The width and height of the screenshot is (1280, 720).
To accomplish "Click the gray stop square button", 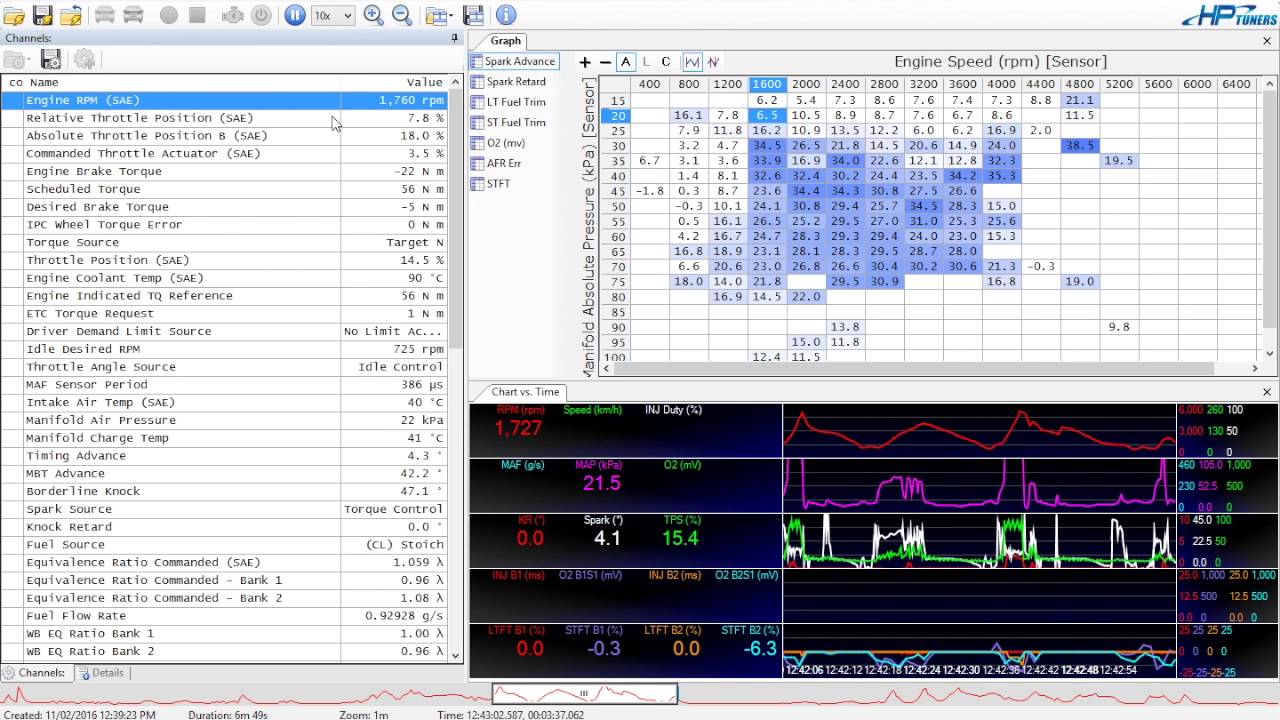I will [197, 15].
